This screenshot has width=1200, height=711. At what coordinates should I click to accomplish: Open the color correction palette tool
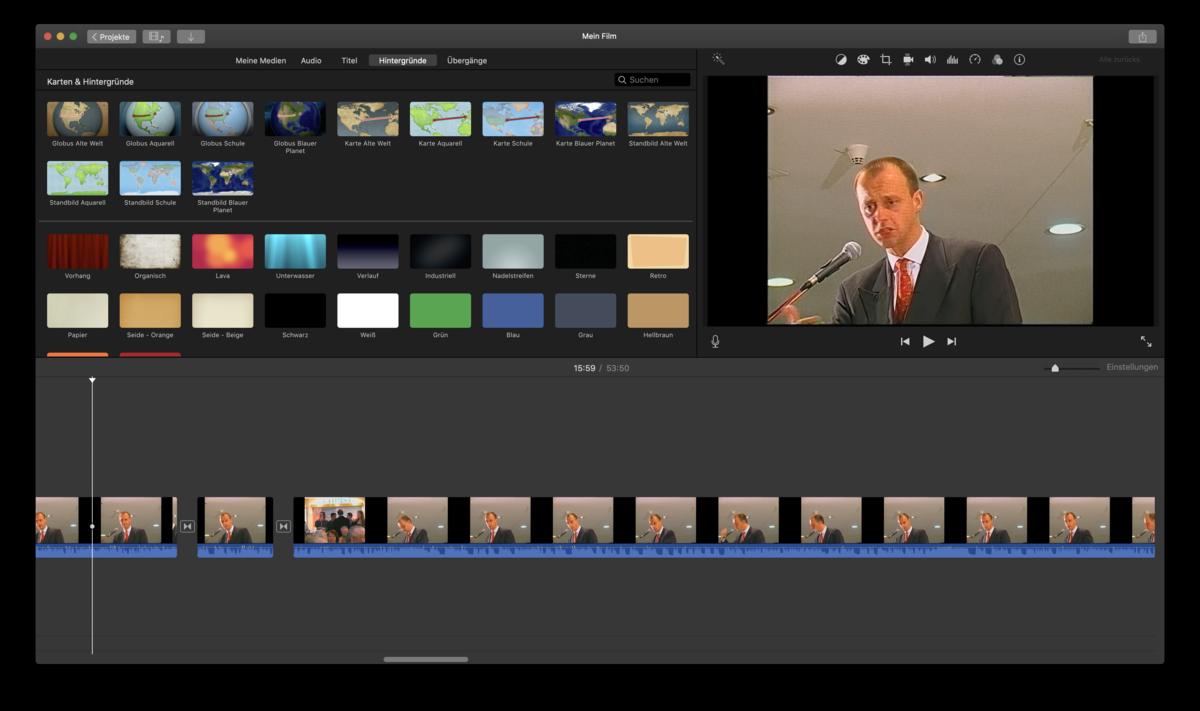[x=863, y=60]
